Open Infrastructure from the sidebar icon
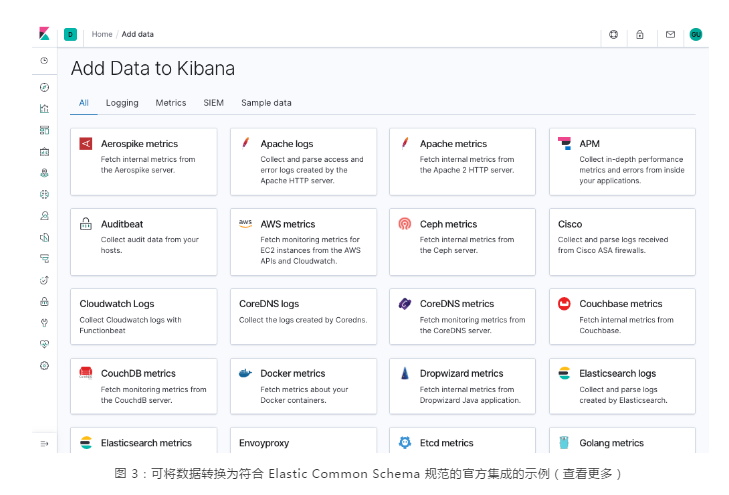This screenshot has height=495, width=729. [44, 216]
